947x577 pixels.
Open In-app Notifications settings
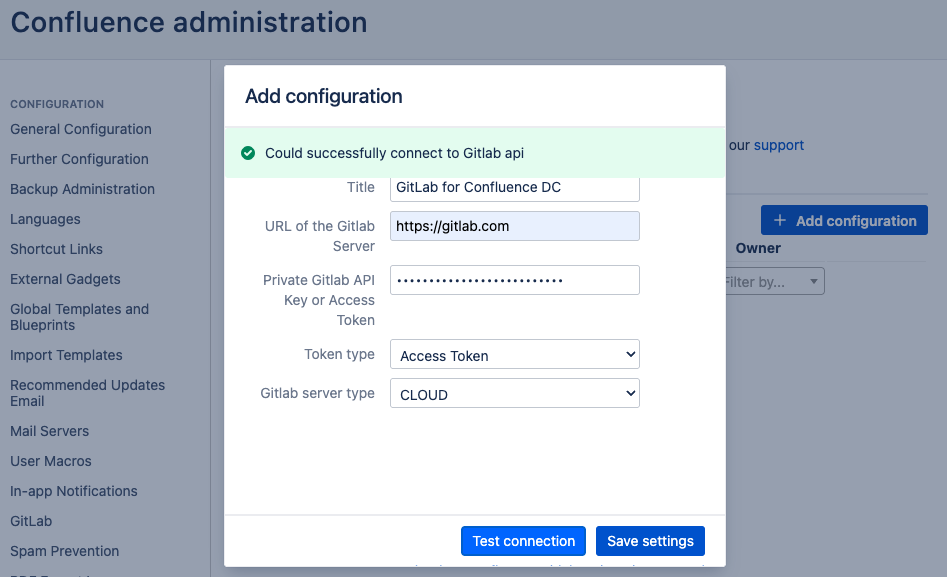point(74,491)
